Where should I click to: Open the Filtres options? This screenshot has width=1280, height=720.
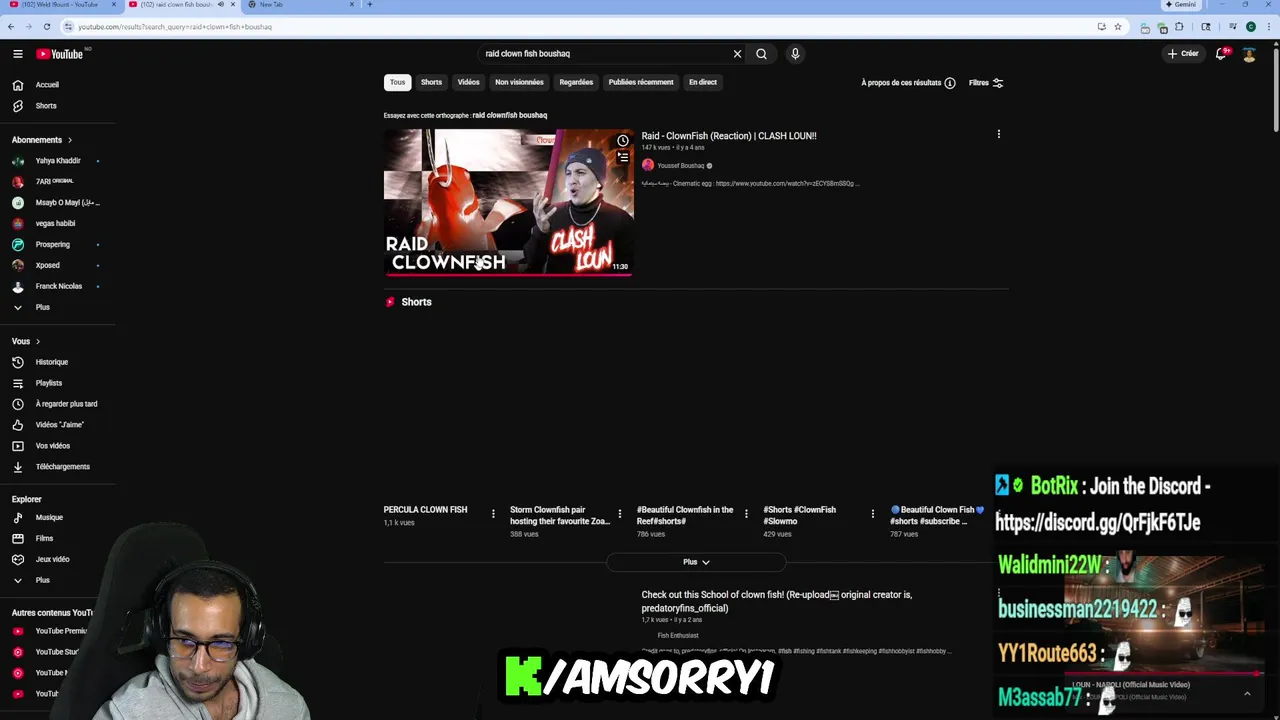986,83
